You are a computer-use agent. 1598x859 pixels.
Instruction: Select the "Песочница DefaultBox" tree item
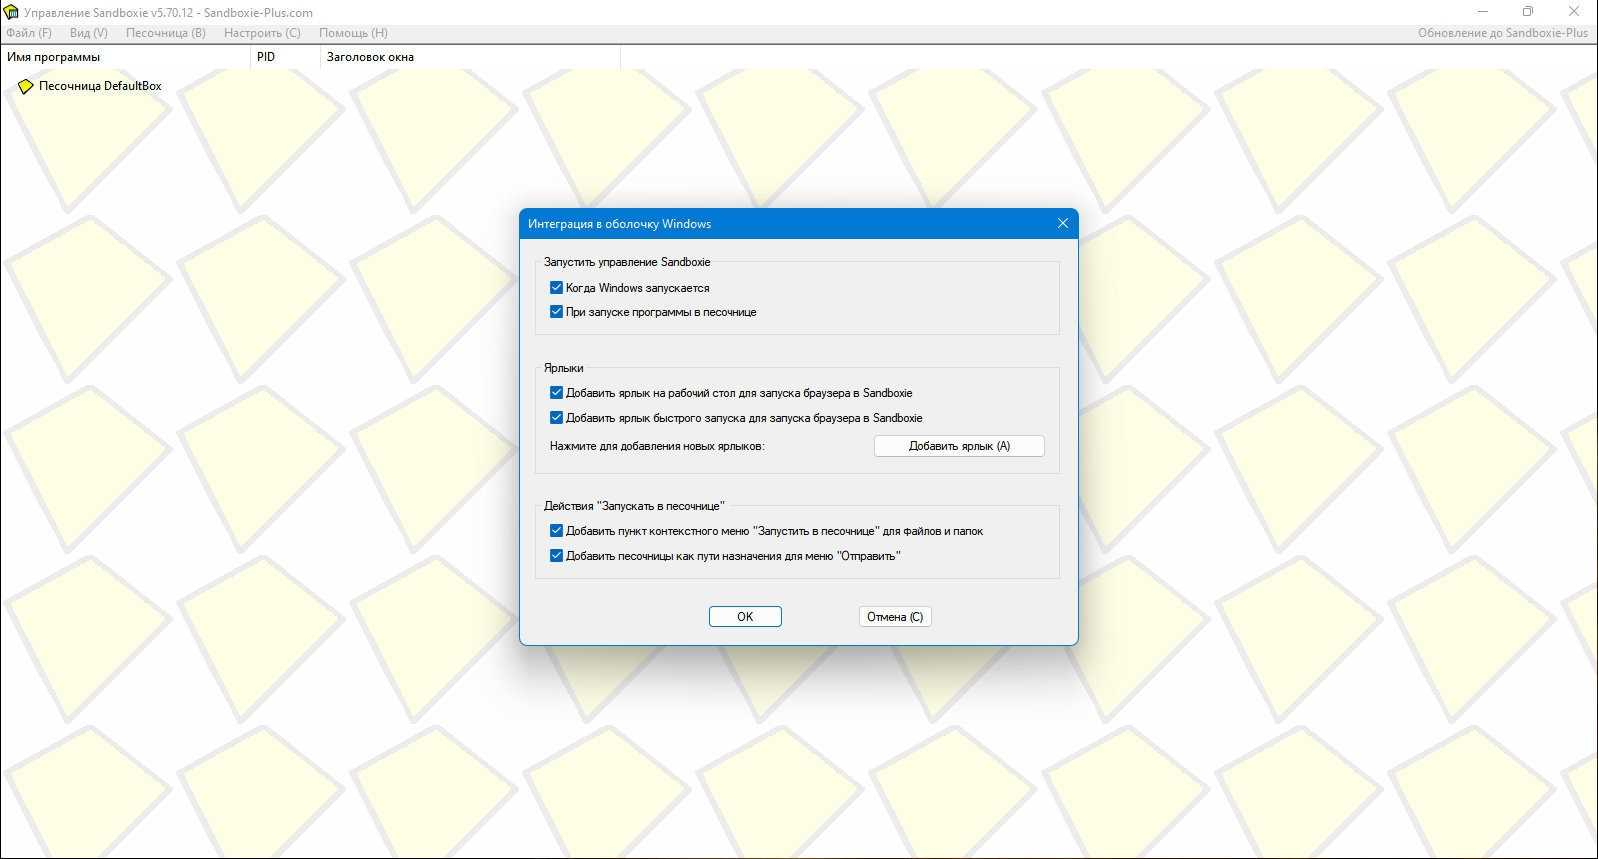pyautogui.click(x=100, y=86)
